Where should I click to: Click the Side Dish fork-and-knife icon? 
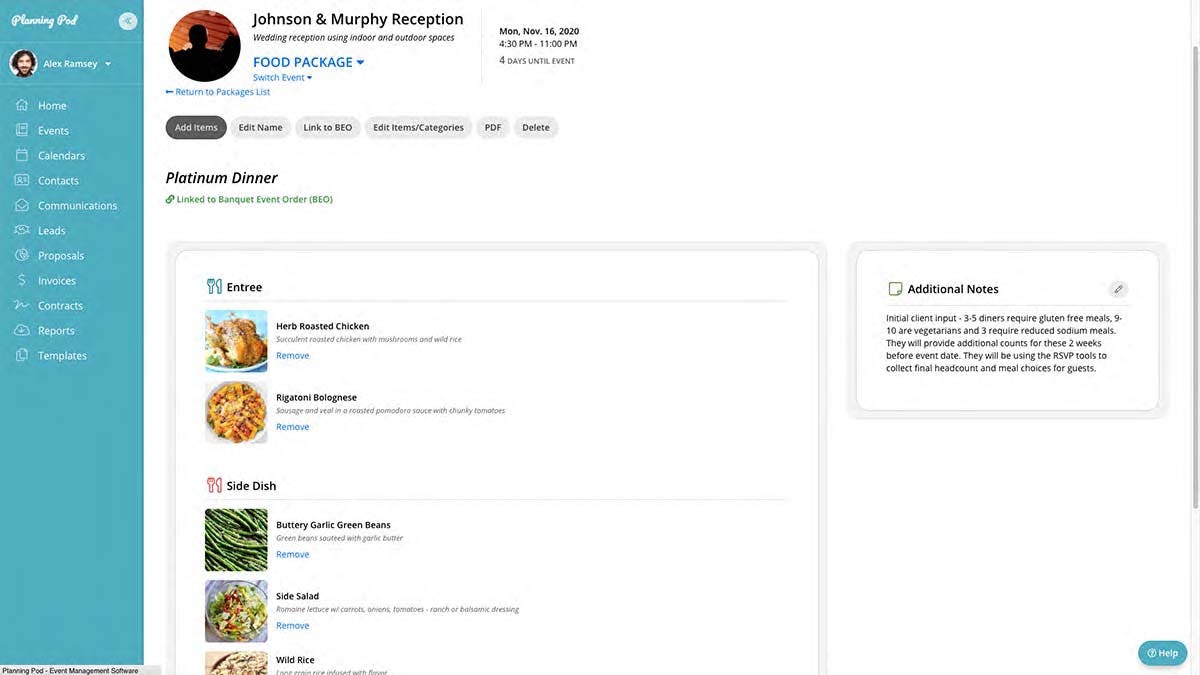click(x=214, y=486)
